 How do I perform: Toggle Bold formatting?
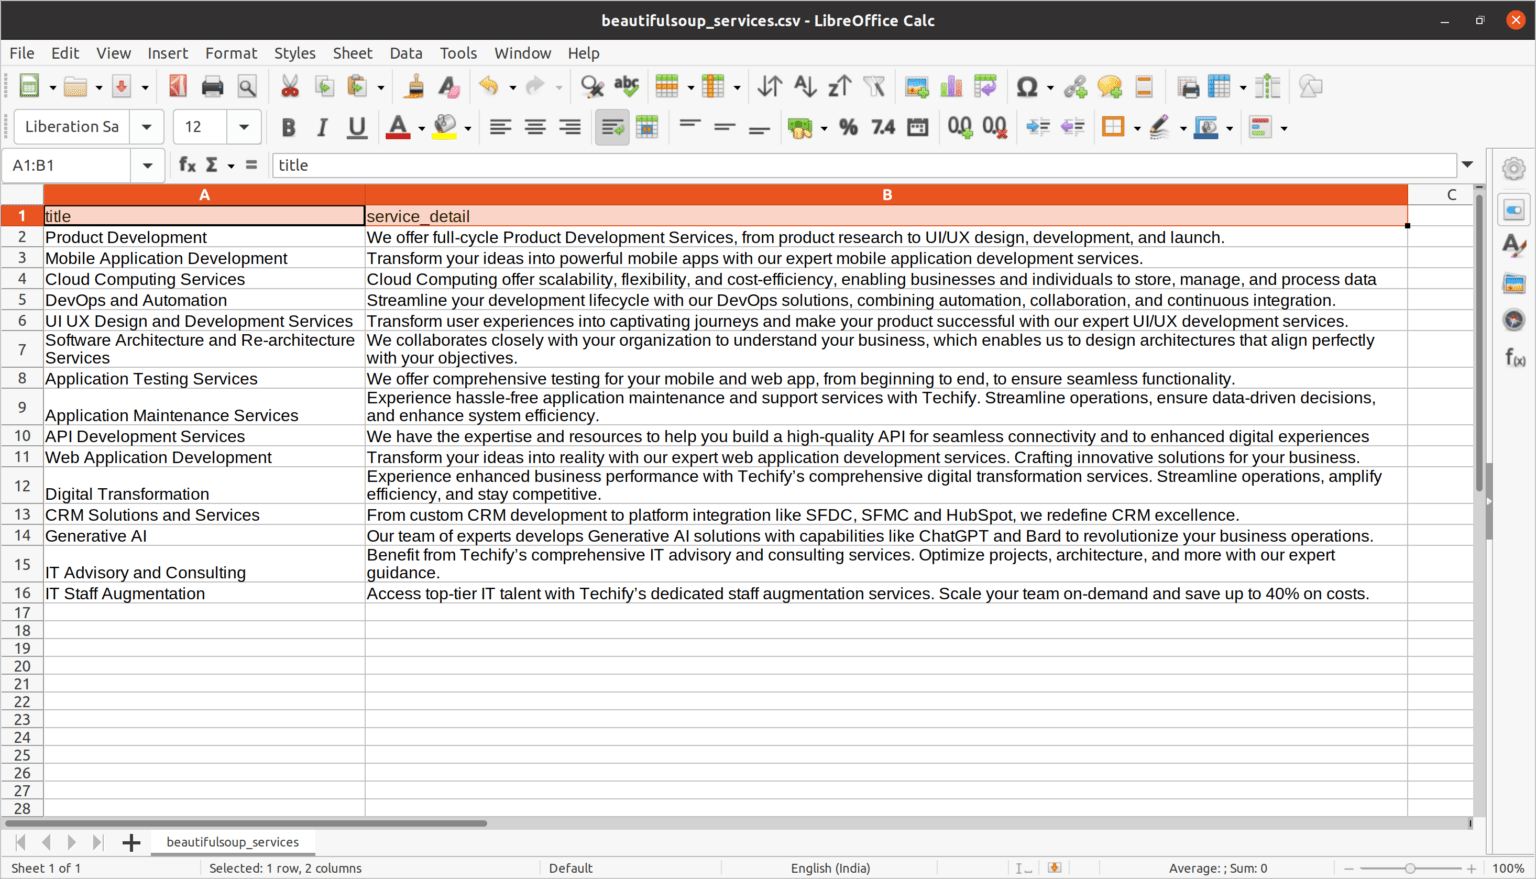pyautogui.click(x=288, y=127)
